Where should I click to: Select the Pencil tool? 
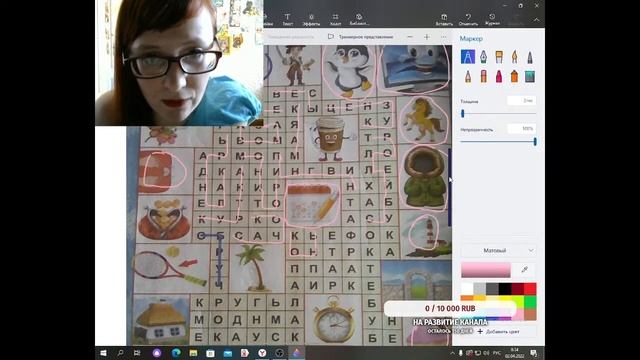[x=468, y=76]
